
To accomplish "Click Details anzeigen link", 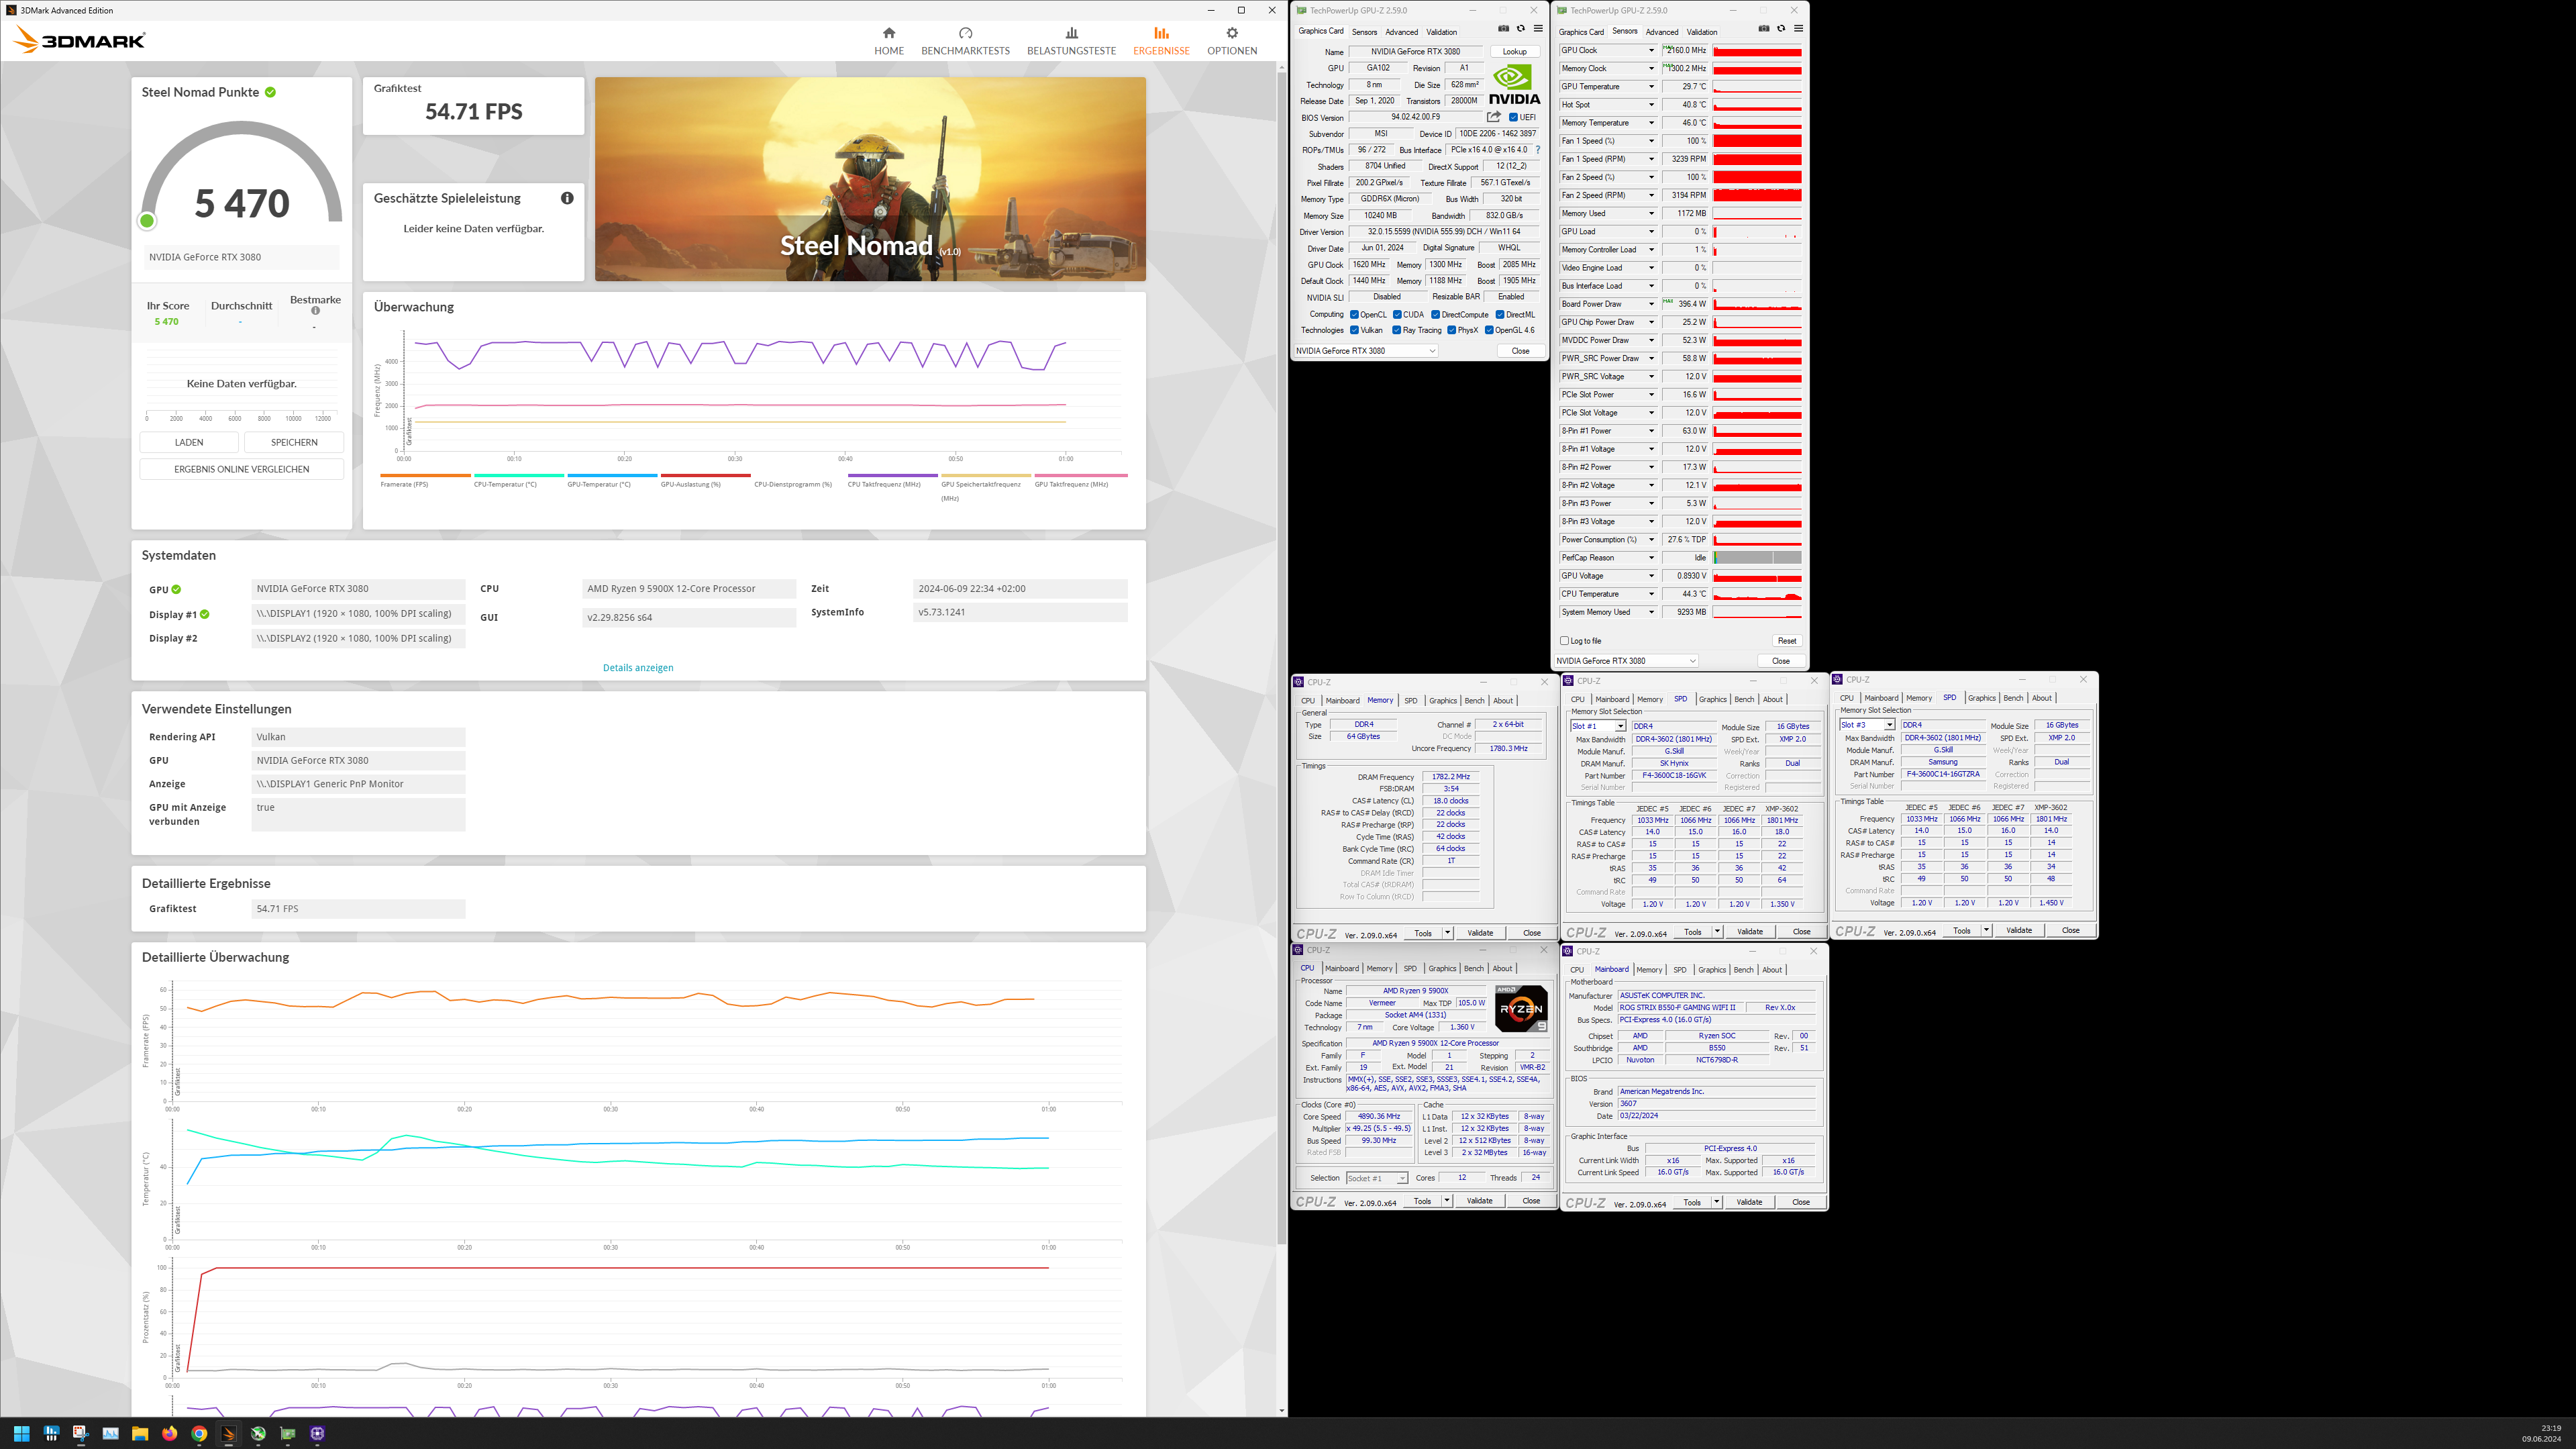I will [x=638, y=668].
